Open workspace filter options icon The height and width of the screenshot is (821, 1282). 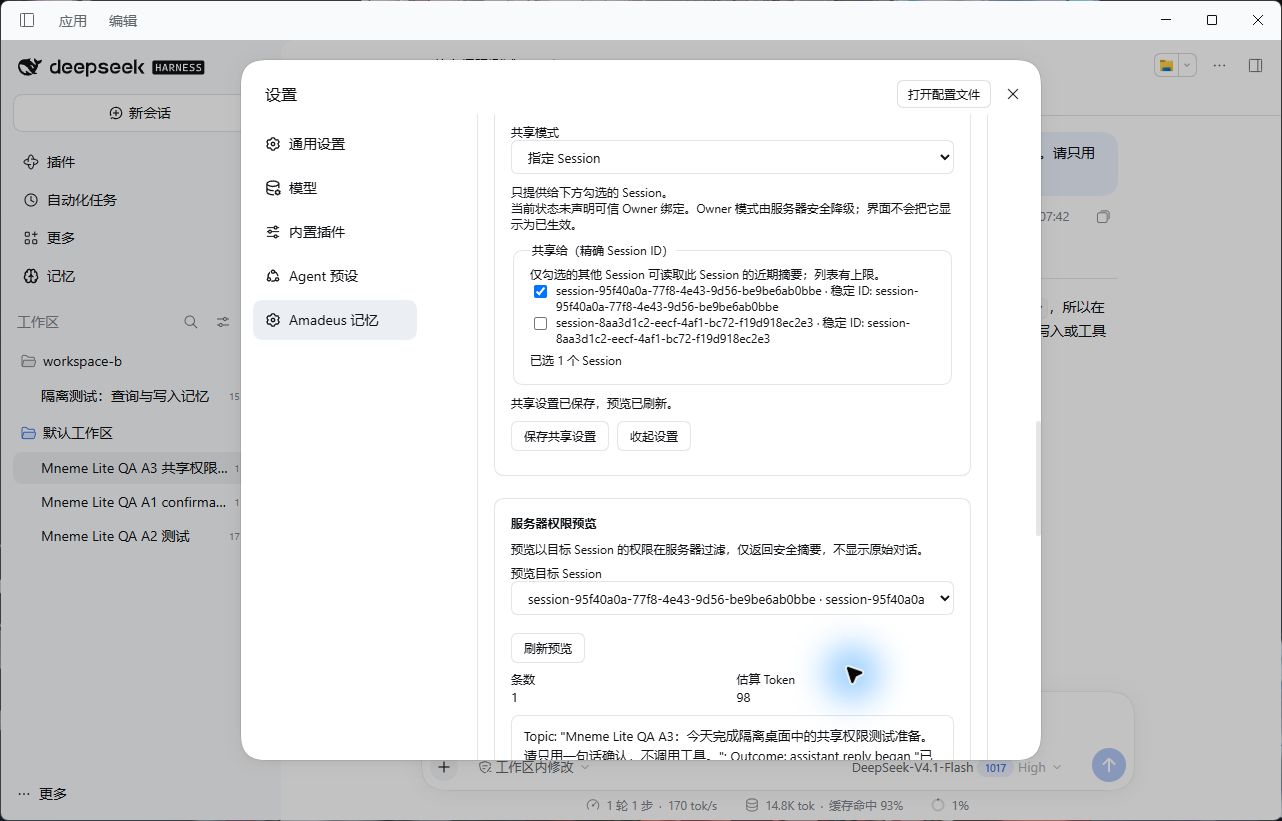tap(223, 322)
